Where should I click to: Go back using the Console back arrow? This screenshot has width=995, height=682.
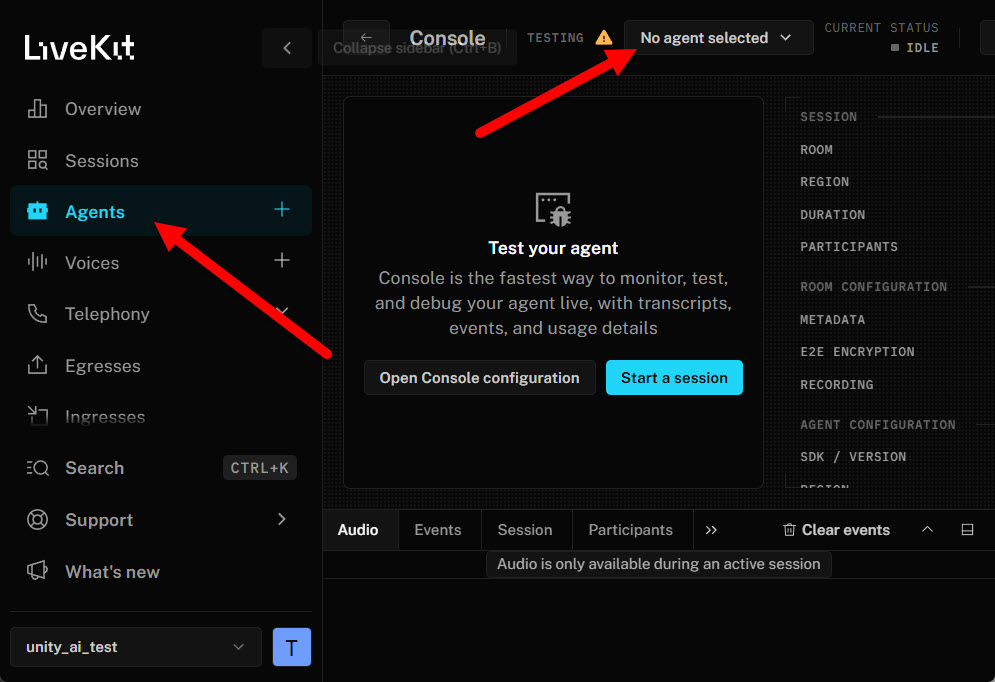[x=366, y=37]
